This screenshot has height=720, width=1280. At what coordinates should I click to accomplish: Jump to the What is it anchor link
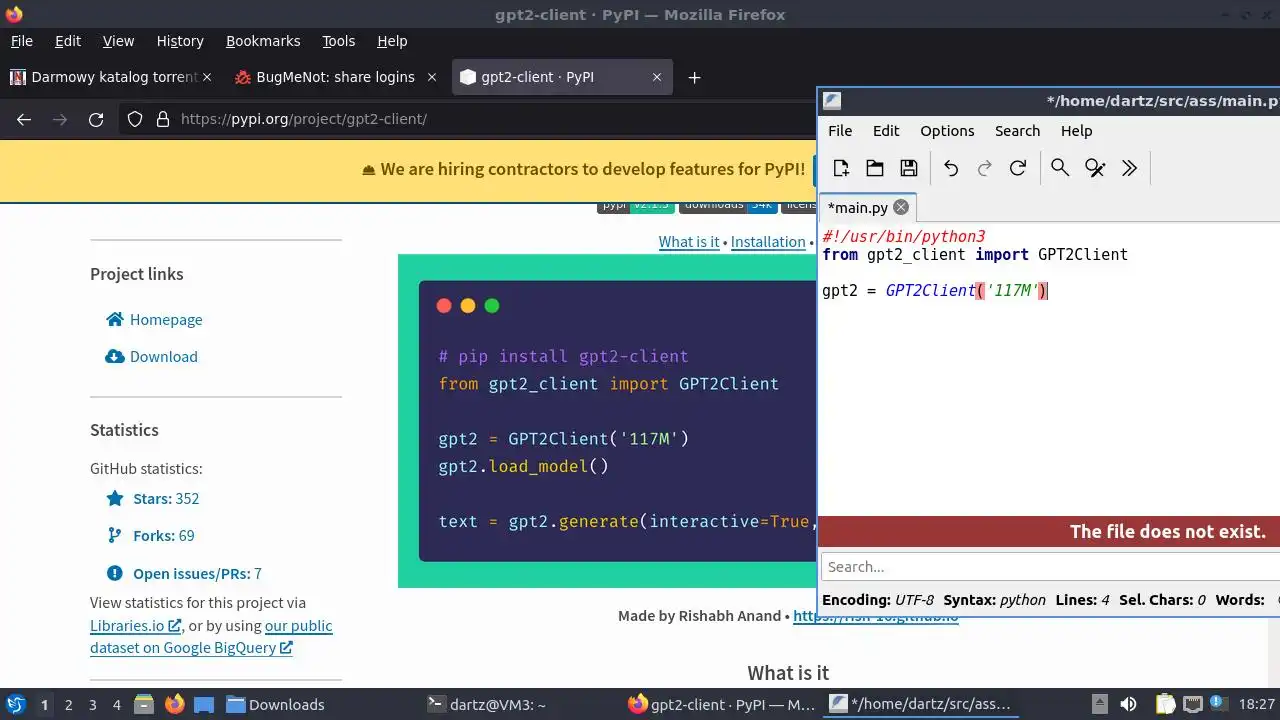689,242
